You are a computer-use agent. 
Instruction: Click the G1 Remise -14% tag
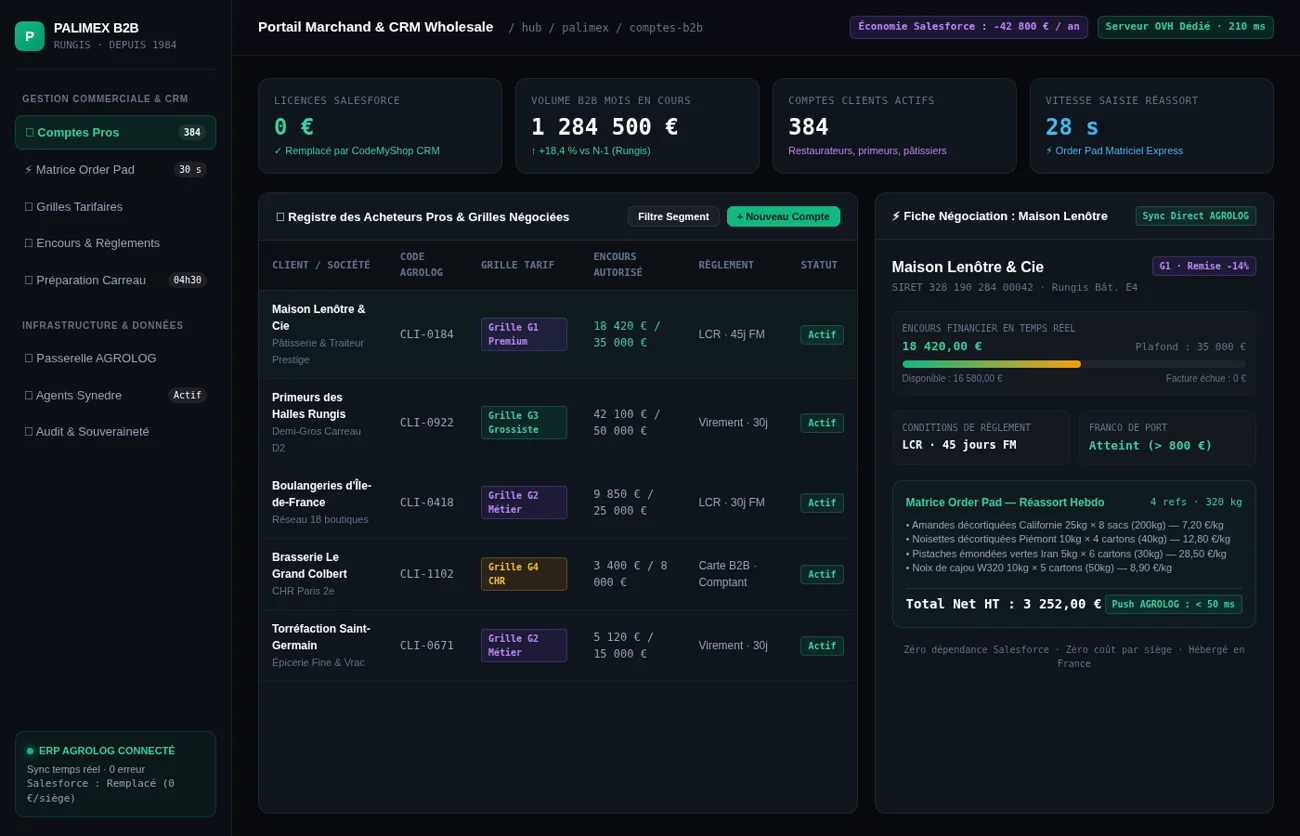(x=1204, y=266)
